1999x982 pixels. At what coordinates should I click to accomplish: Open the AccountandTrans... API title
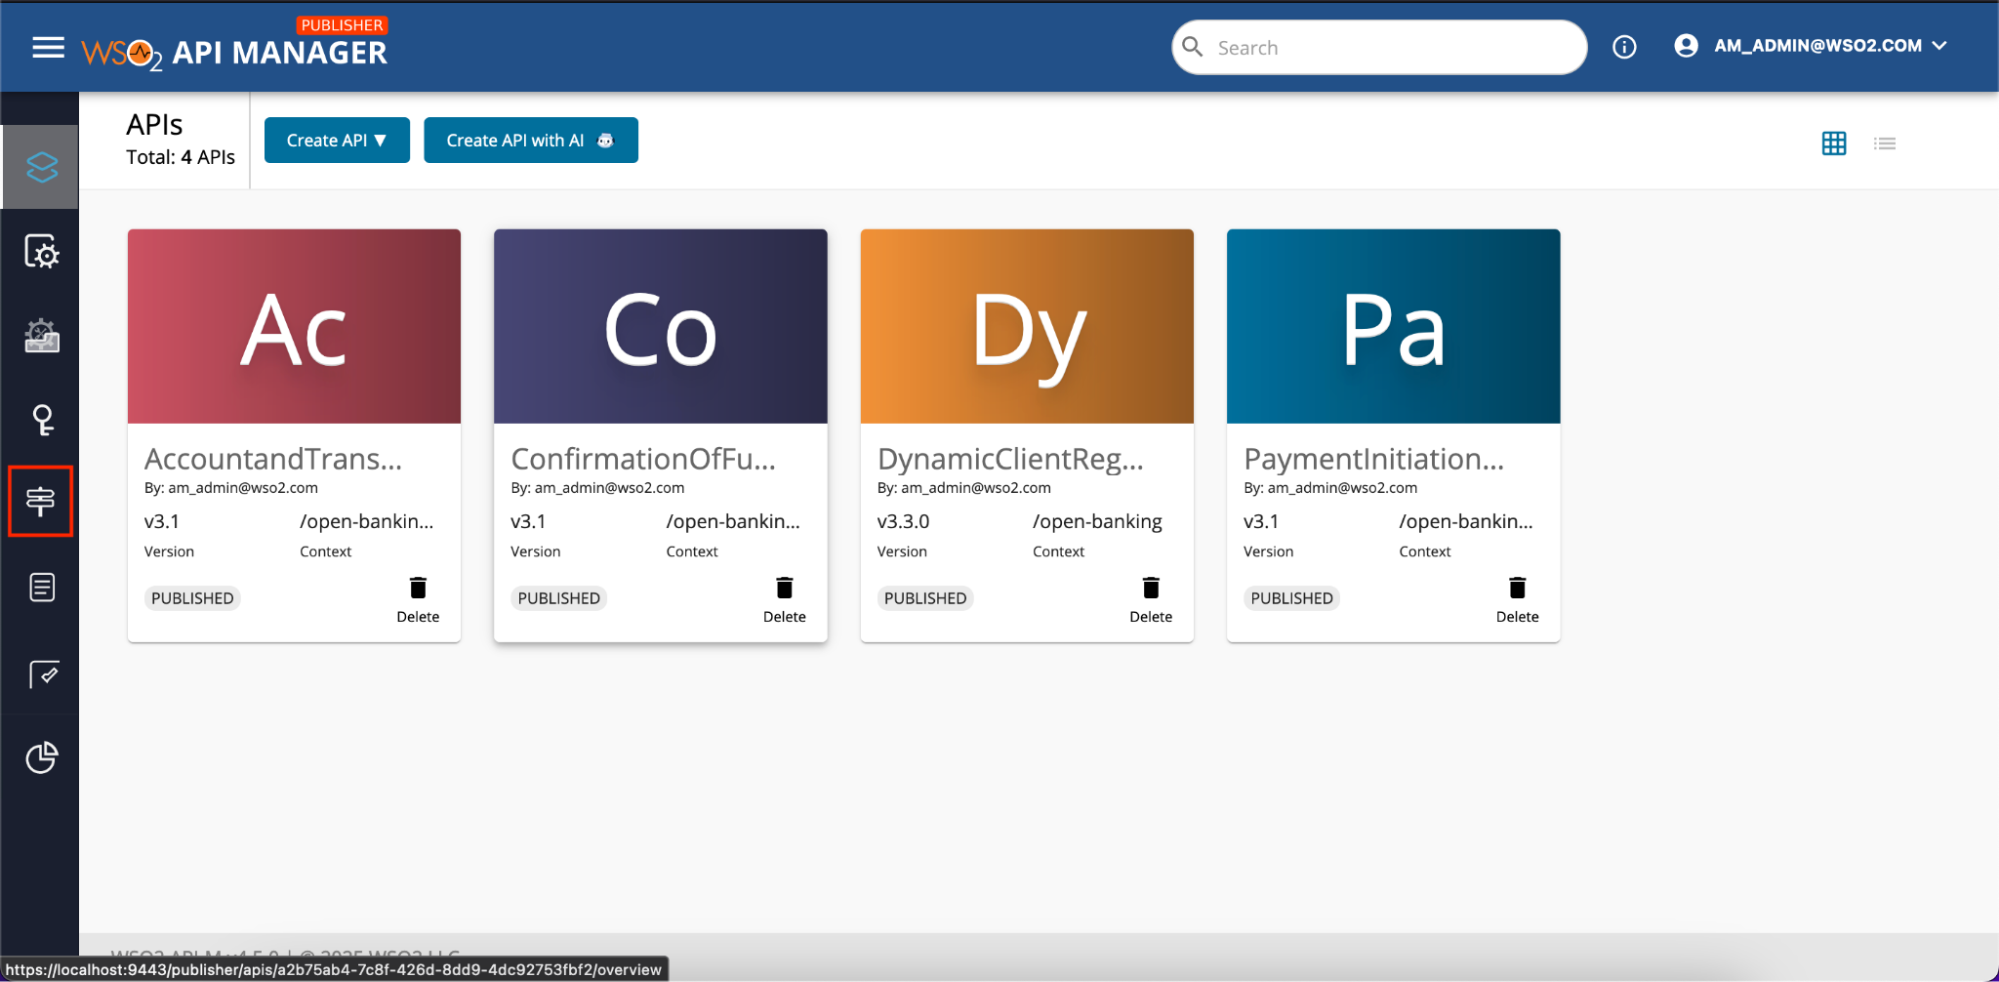(x=273, y=458)
